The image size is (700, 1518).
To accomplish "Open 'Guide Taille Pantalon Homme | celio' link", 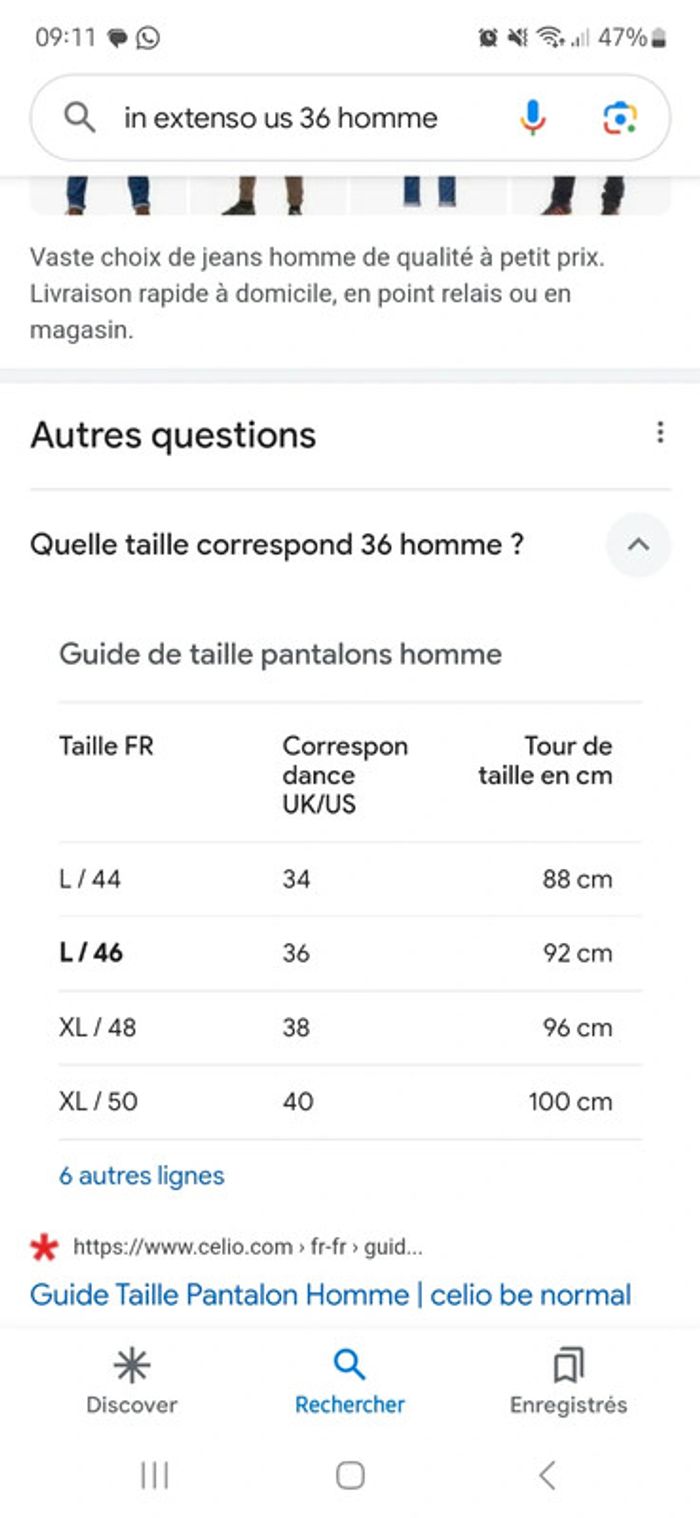I will coord(331,1295).
